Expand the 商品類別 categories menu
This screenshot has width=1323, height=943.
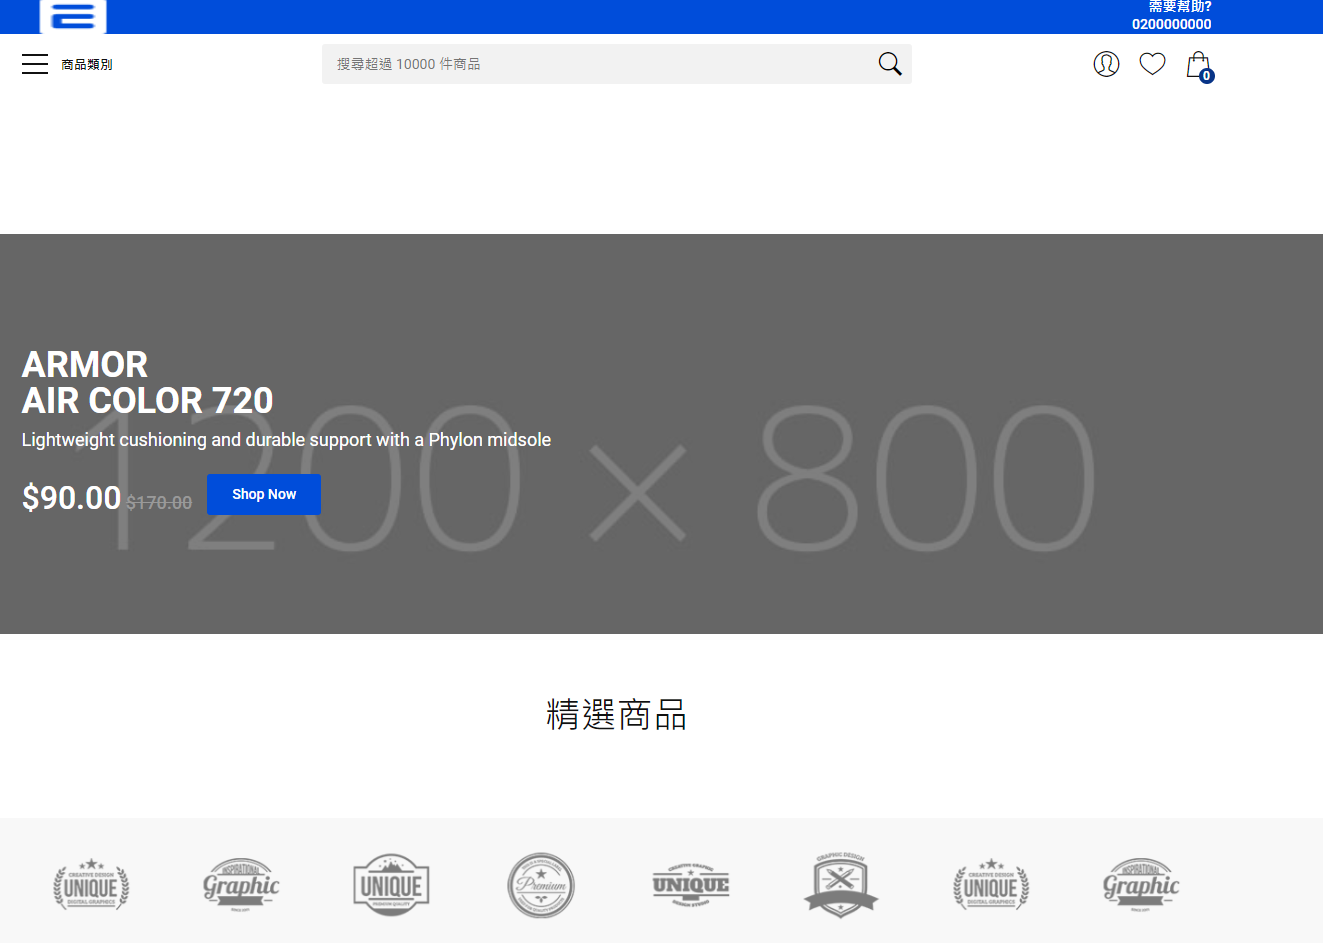click(86, 65)
